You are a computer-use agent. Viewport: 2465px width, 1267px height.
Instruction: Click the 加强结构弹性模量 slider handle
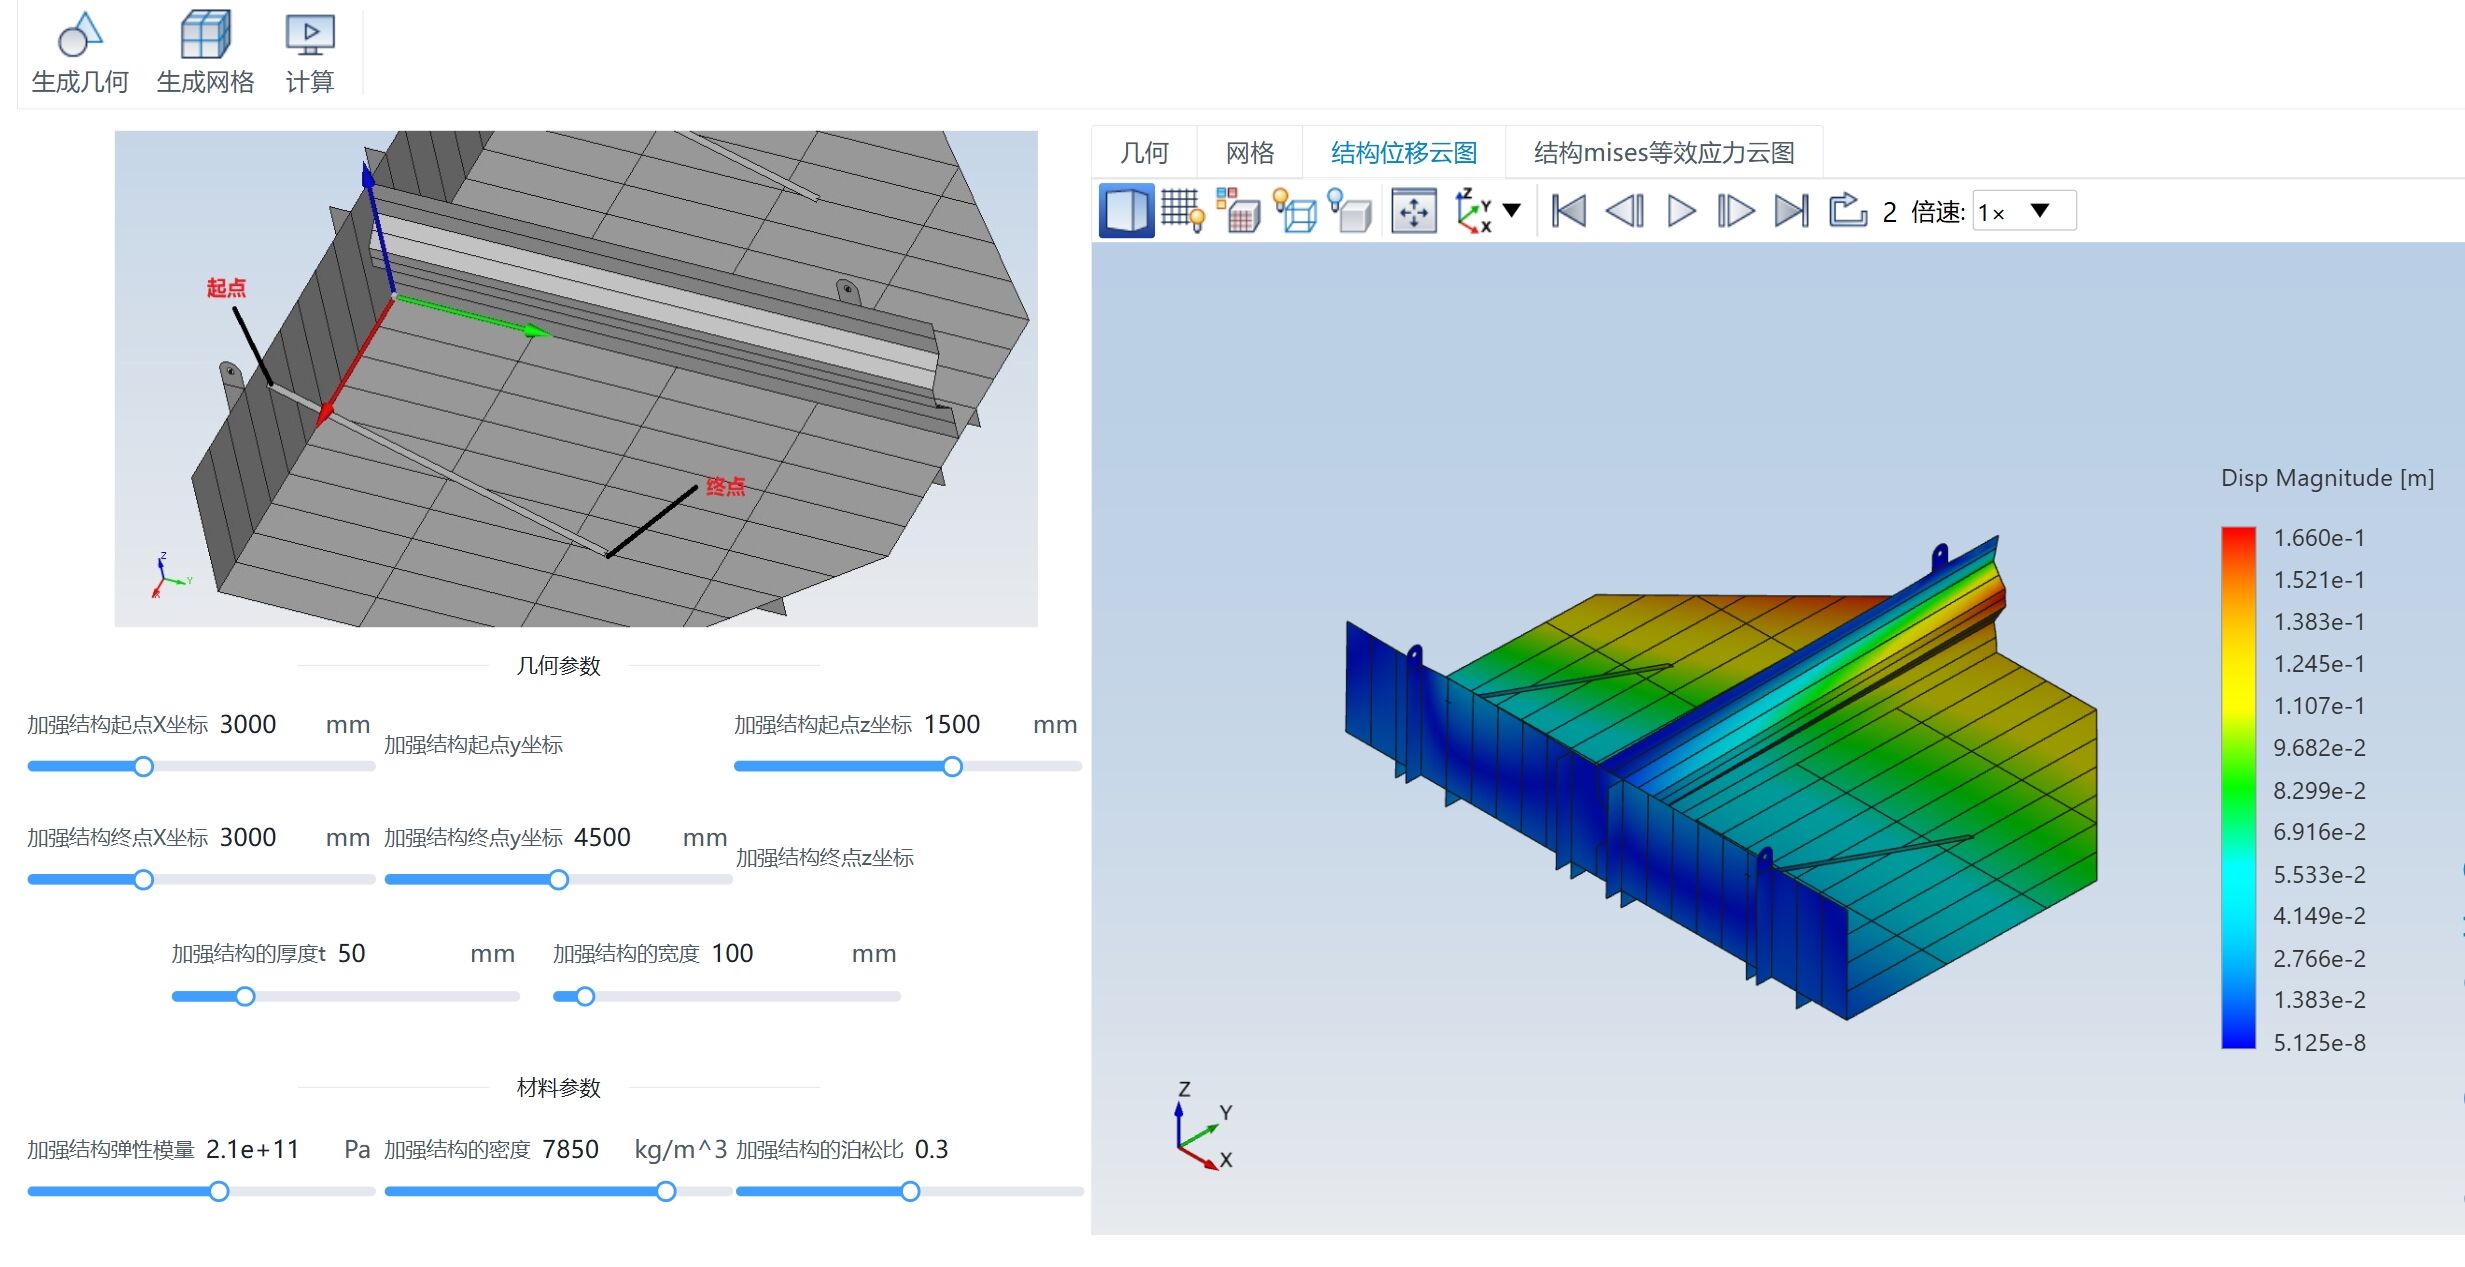pos(218,1191)
